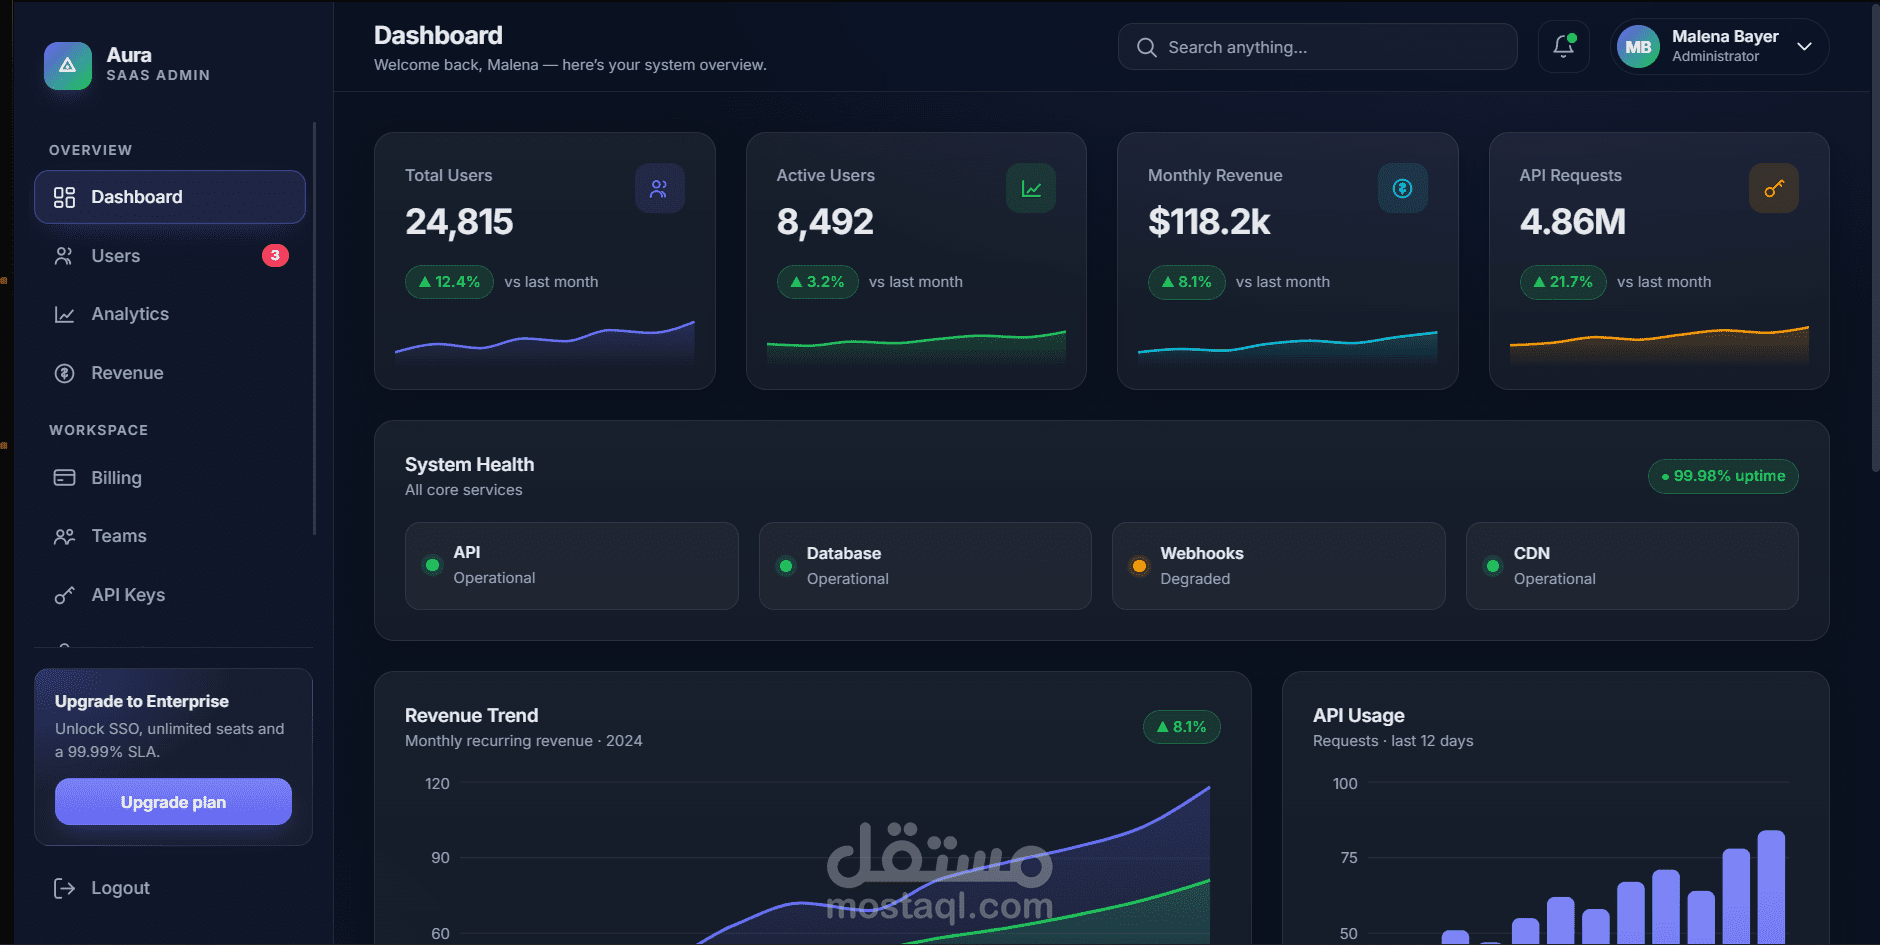This screenshot has height=945, width=1880.
Task: Click the Search anything input field
Action: point(1317,47)
